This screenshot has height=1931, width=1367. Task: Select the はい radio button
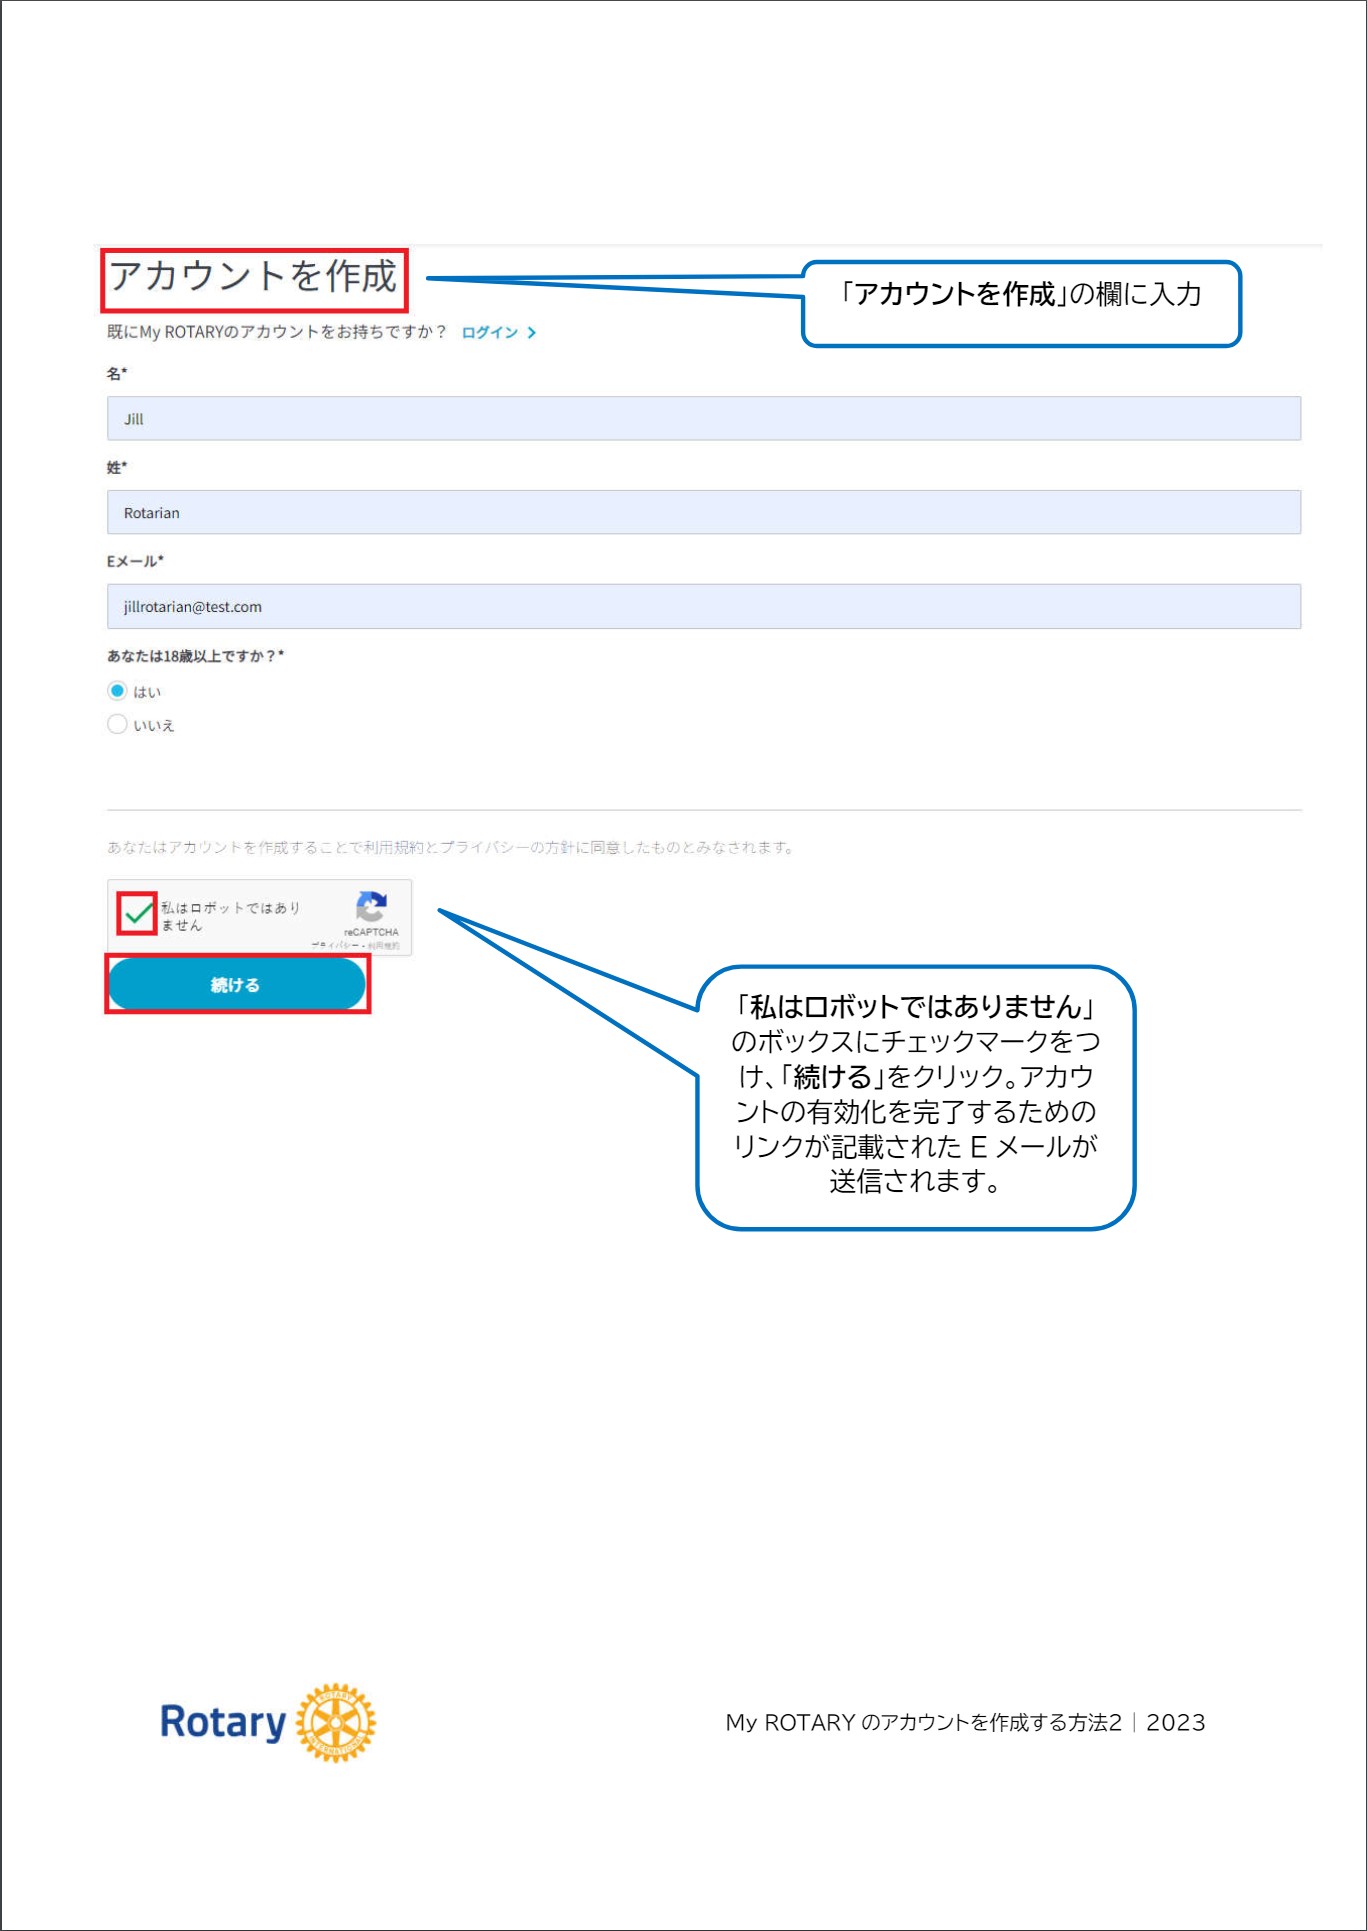[x=118, y=691]
